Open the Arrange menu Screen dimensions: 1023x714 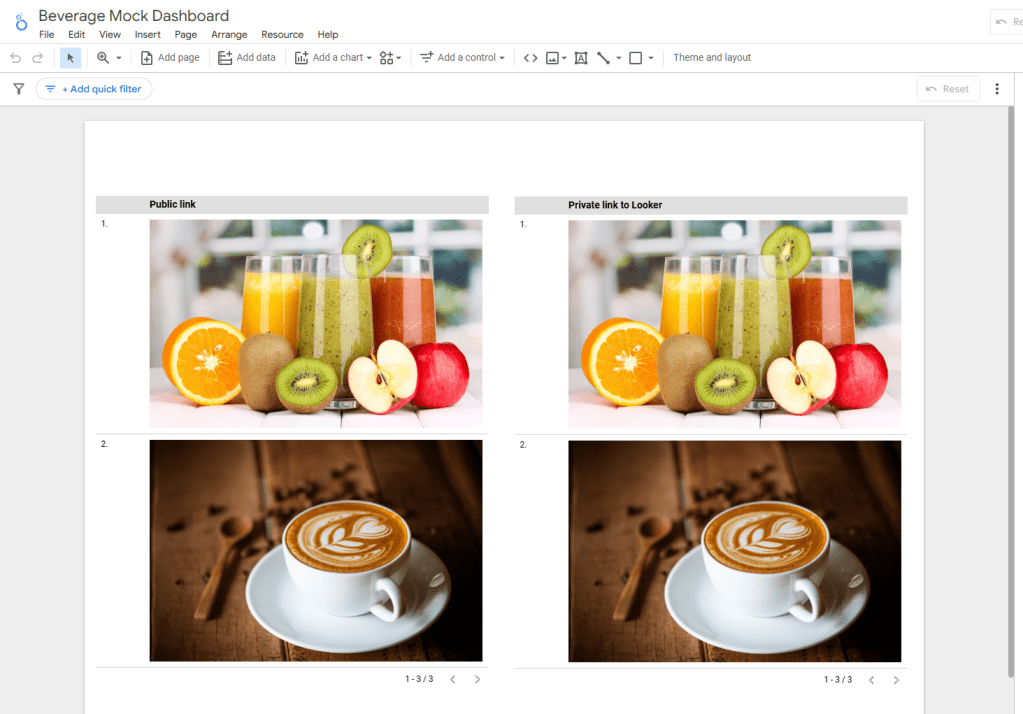tap(229, 35)
